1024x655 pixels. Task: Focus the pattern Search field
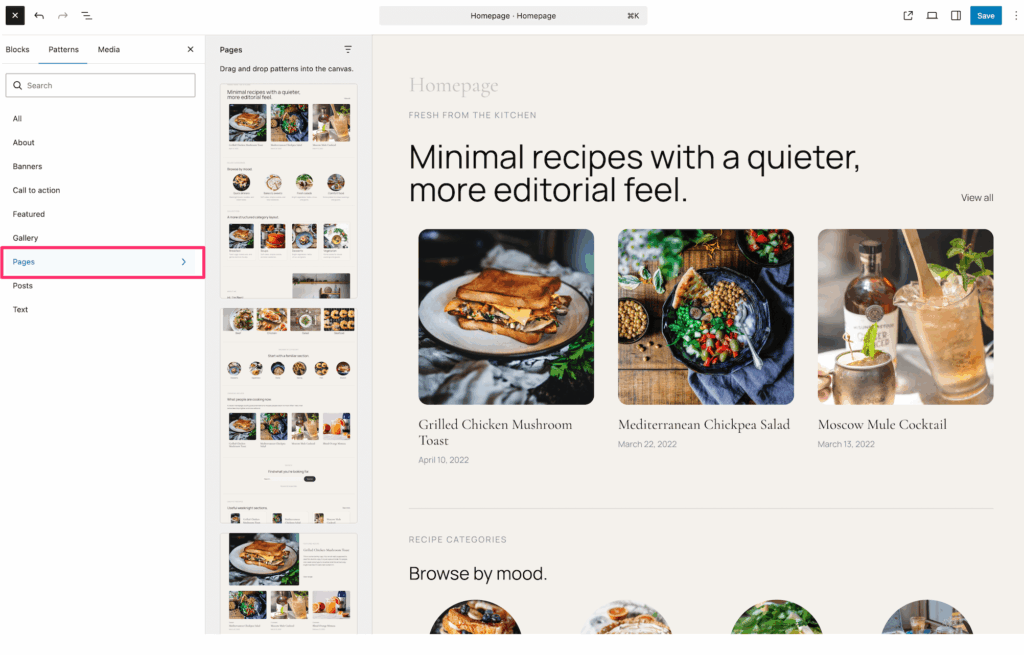click(101, 86)
